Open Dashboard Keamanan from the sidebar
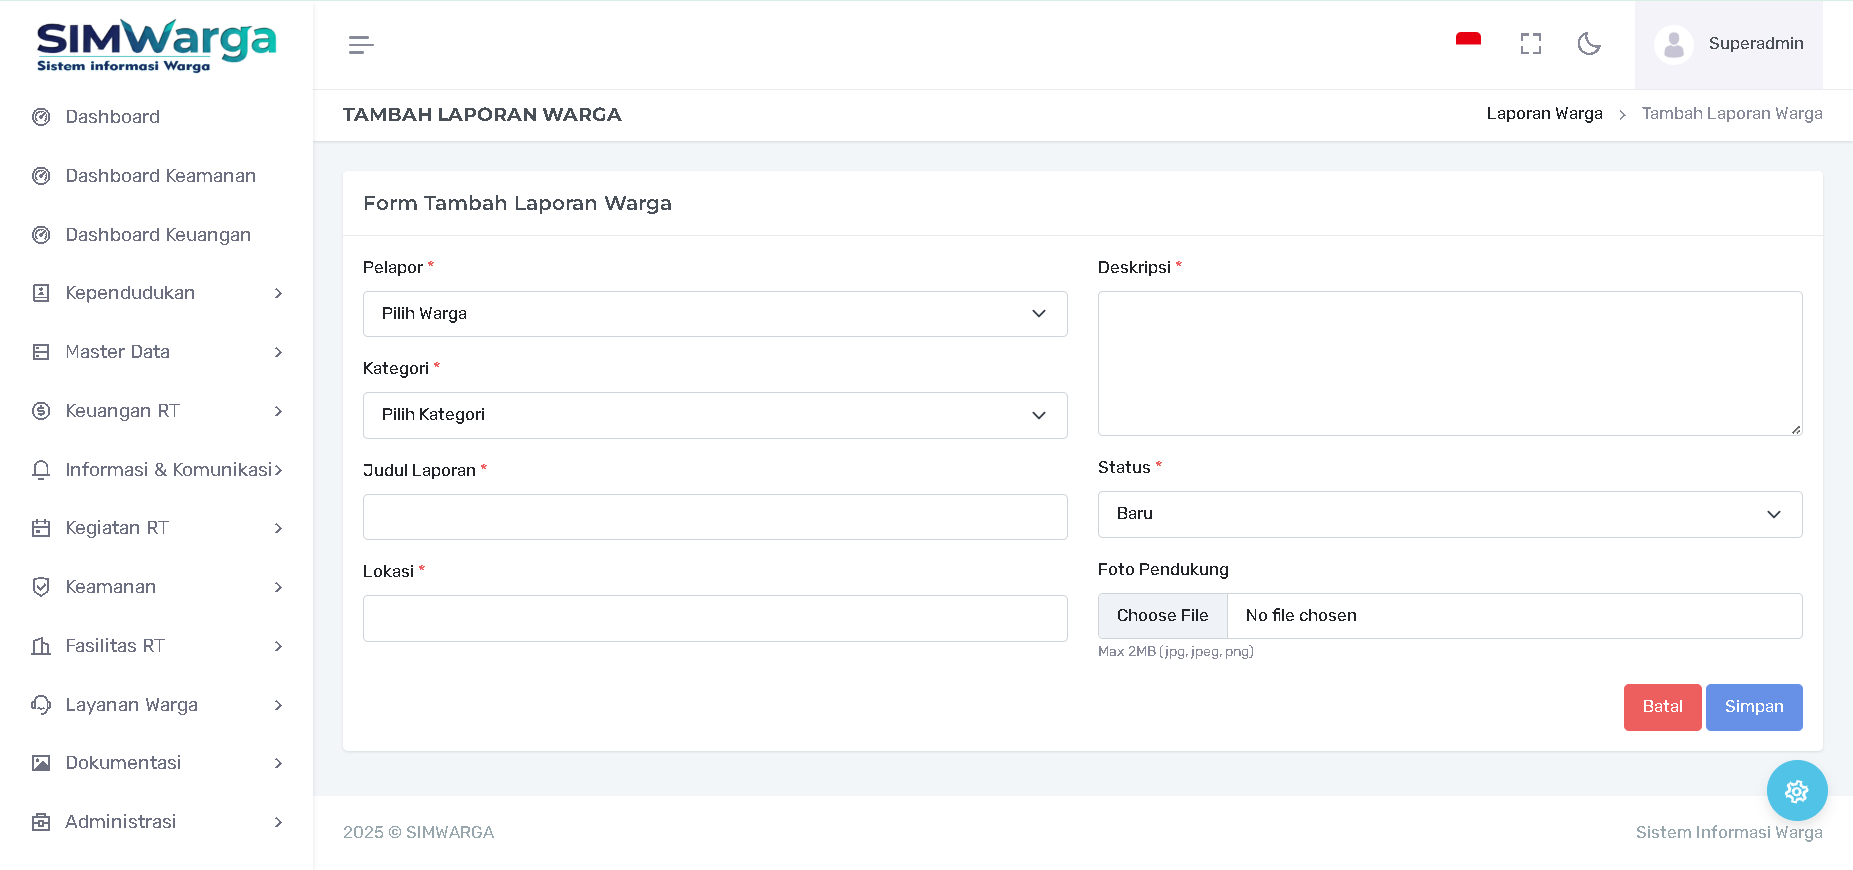This screenshot has height=870, width=1853. click(x=160, y=176)
